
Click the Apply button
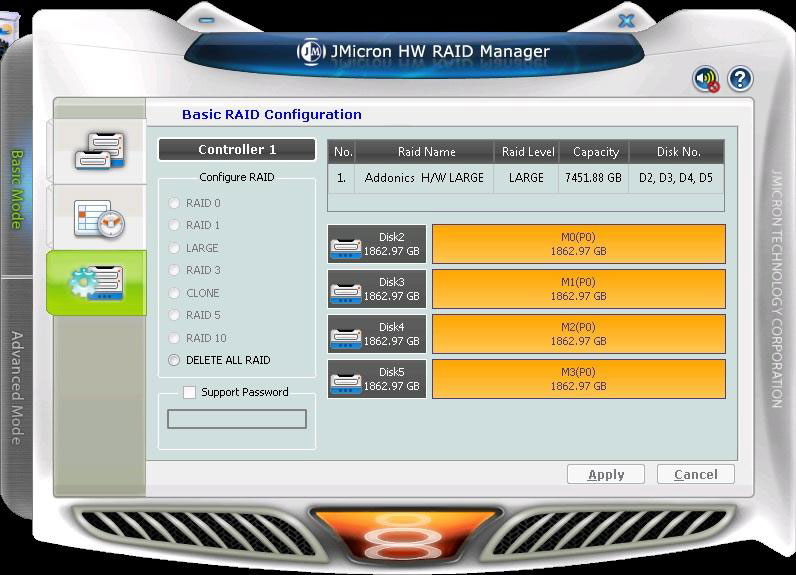tap(606, 475)
